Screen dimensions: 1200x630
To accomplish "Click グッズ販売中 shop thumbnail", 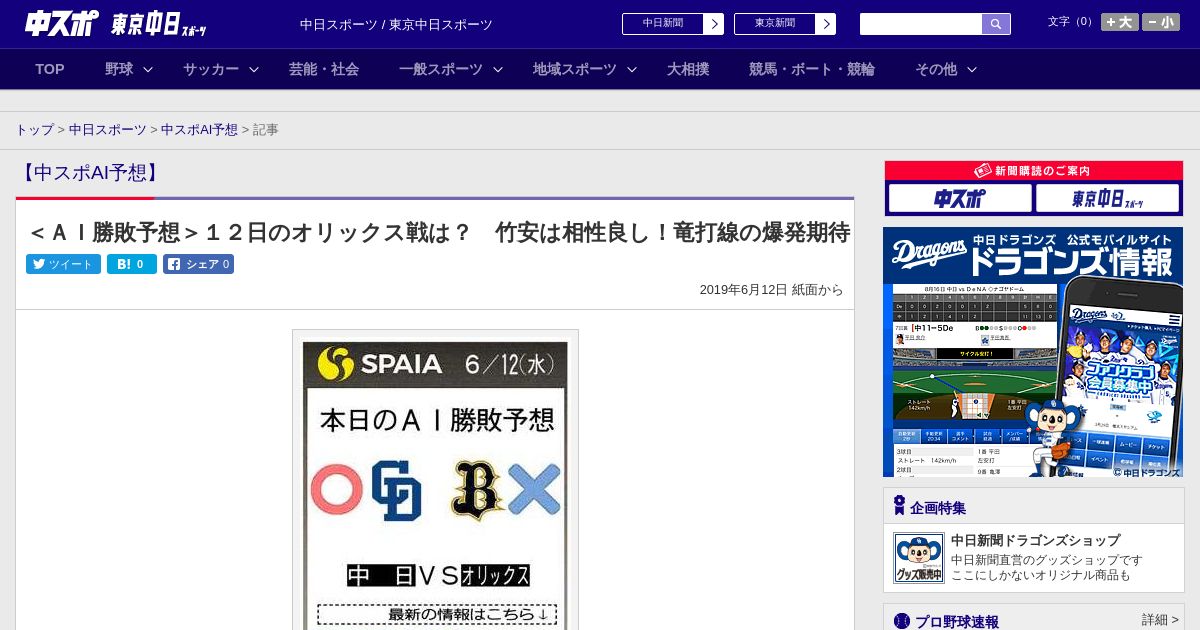I will tap(918, 558).
